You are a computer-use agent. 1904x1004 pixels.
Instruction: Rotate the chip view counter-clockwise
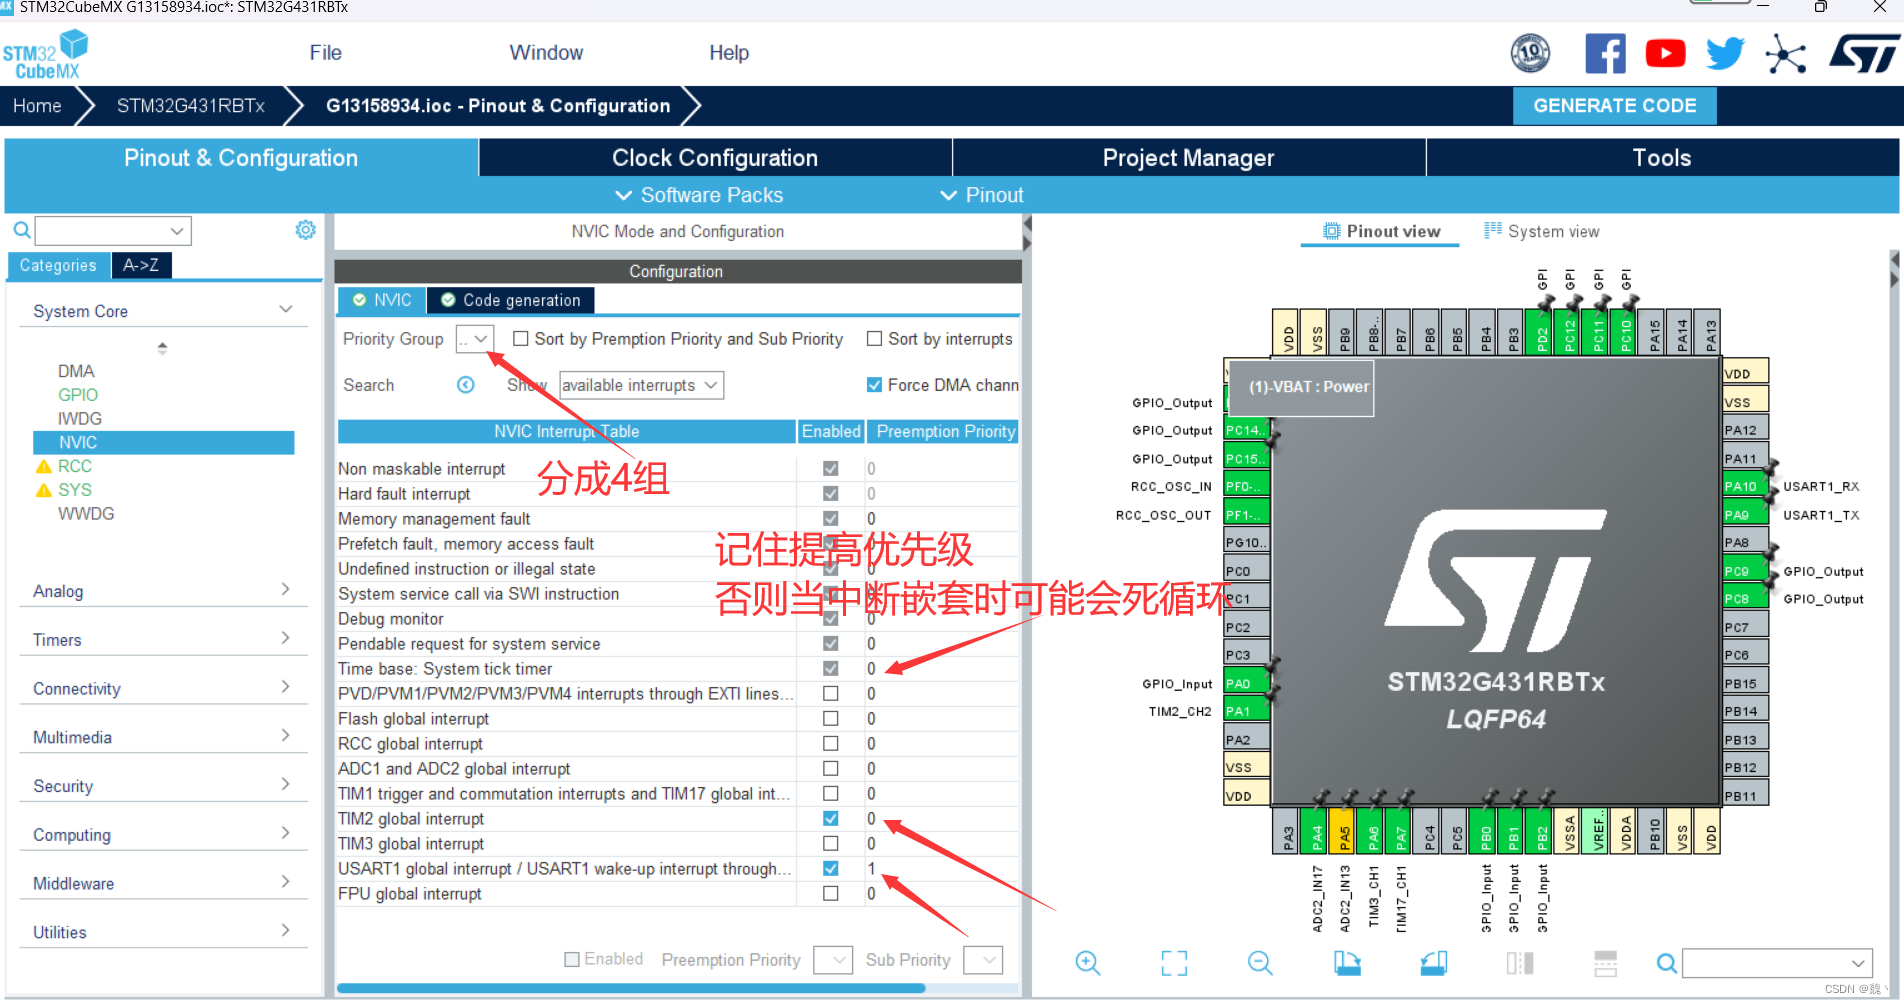tap(1433, 963)
